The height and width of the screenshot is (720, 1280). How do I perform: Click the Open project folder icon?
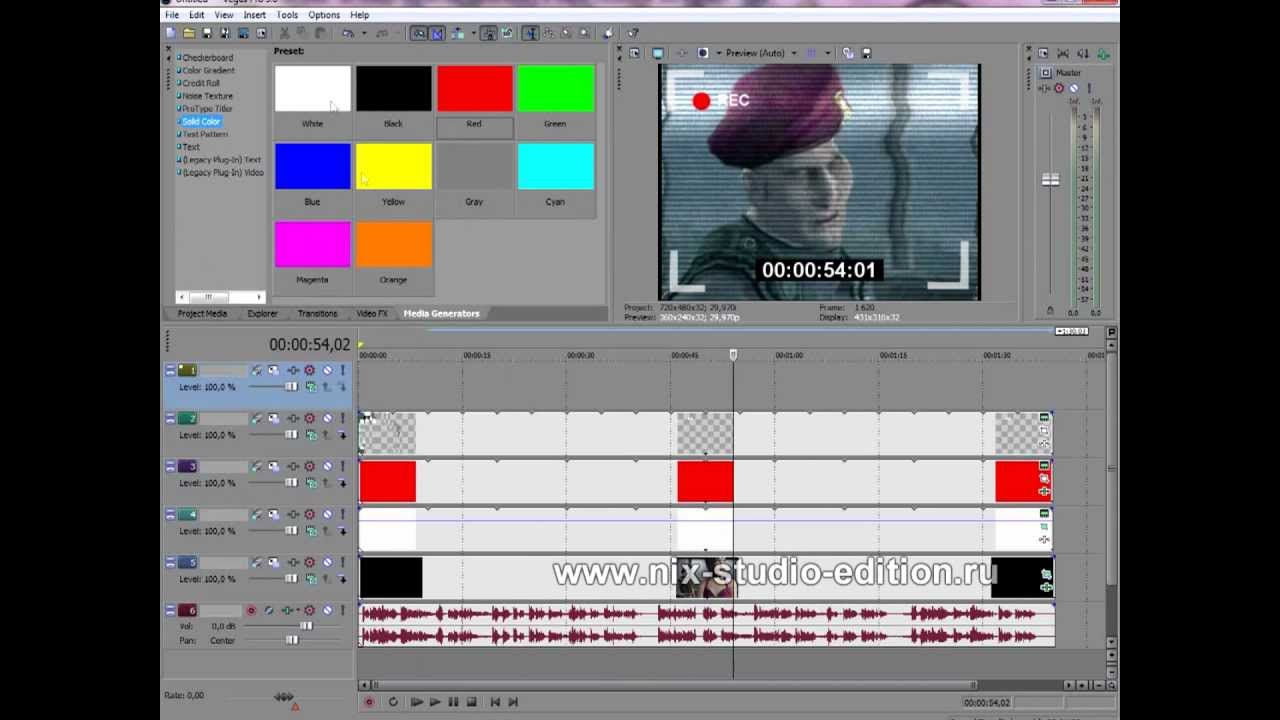[x=189, y=33]
